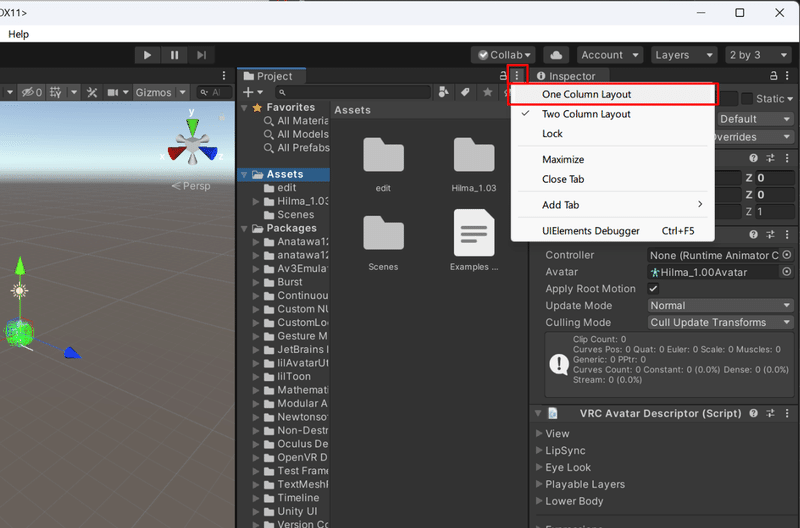
Task: Click the Transform component help icon
Action: tap(754, 158)
